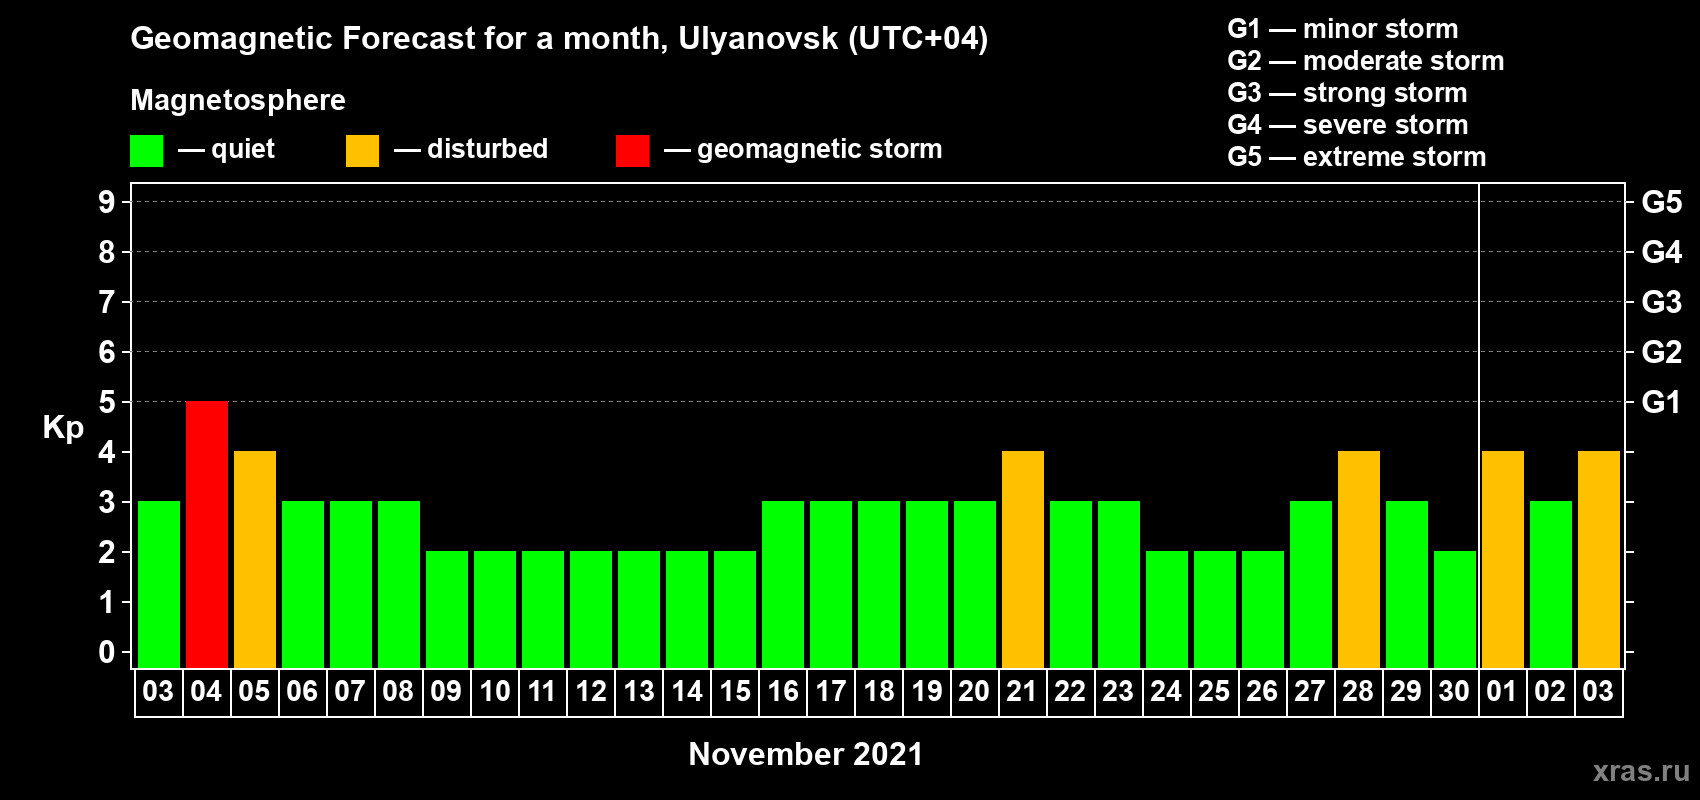Click the G1 right axis label

1662,402
